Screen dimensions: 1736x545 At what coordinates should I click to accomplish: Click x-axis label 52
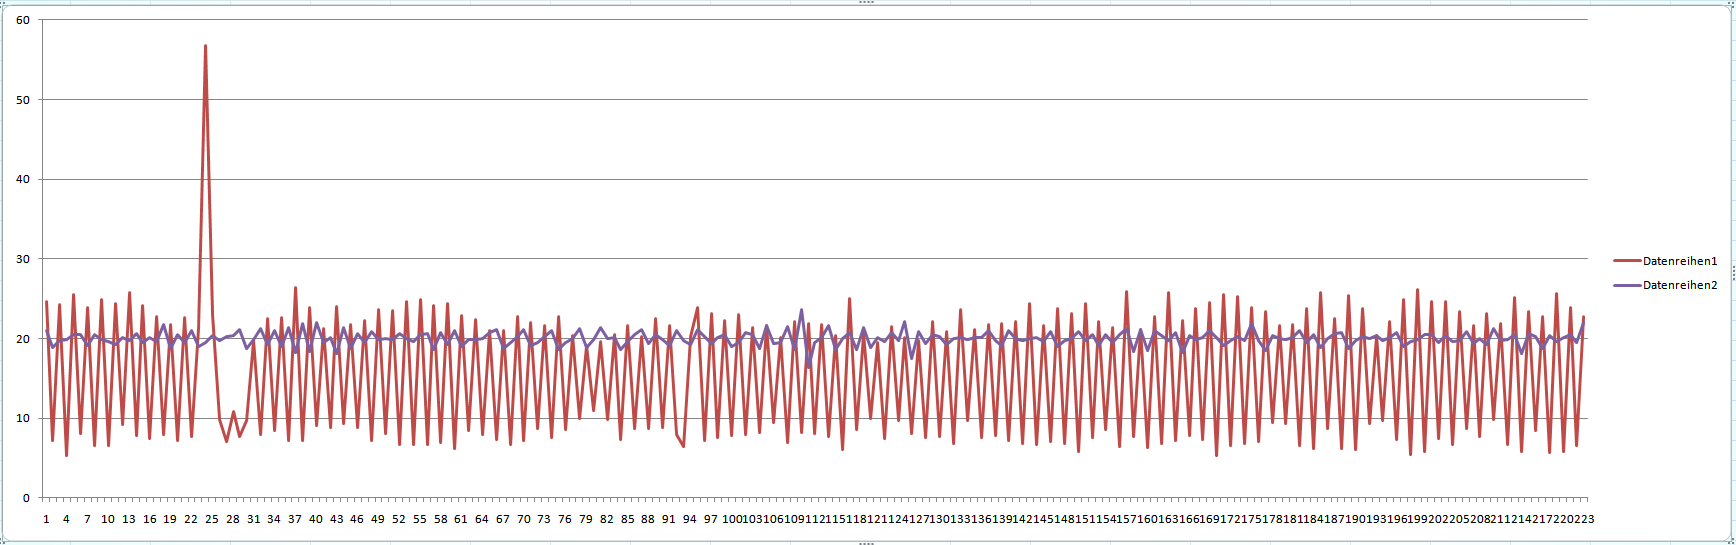pos(399,519)
